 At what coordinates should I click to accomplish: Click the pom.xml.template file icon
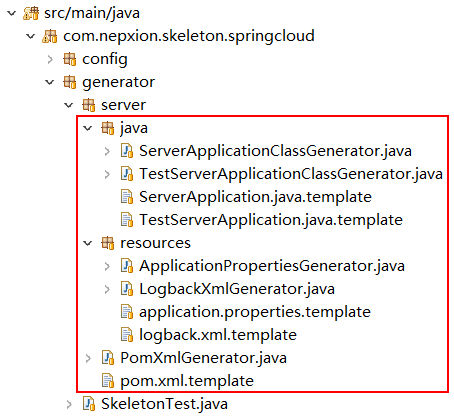point(107,381)
